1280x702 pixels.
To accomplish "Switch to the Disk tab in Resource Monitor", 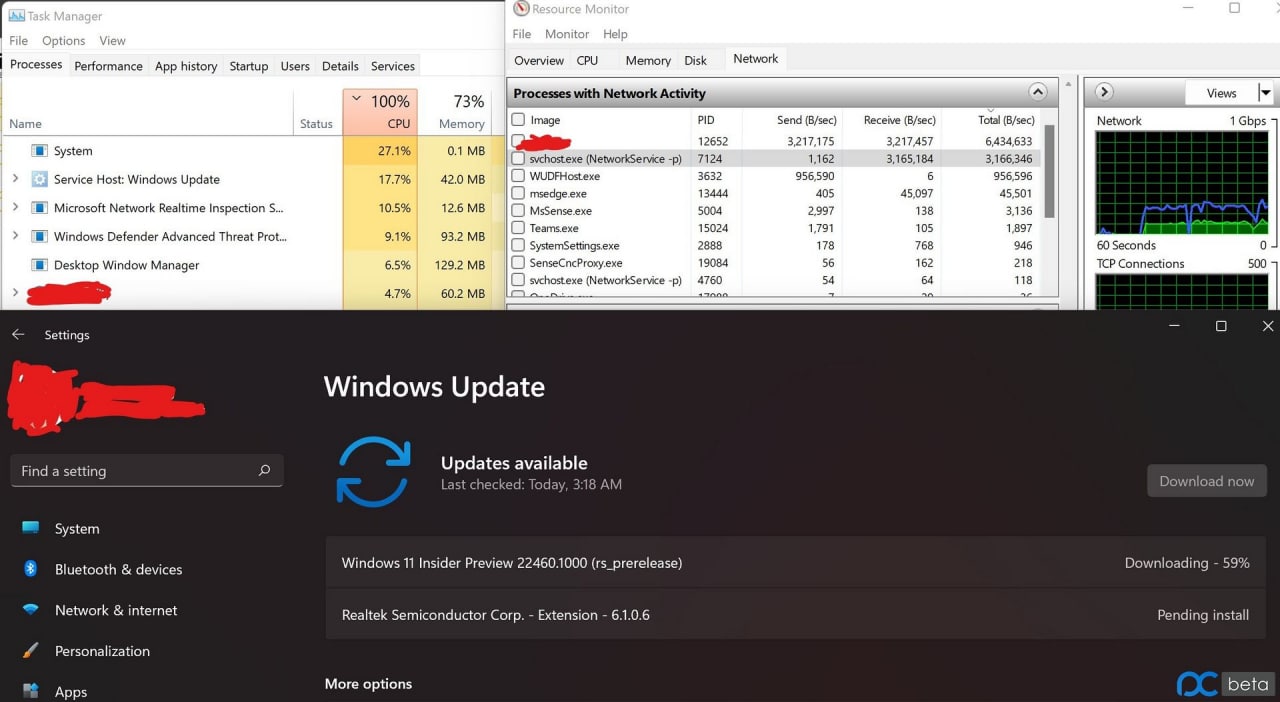I will pos(696,60).
